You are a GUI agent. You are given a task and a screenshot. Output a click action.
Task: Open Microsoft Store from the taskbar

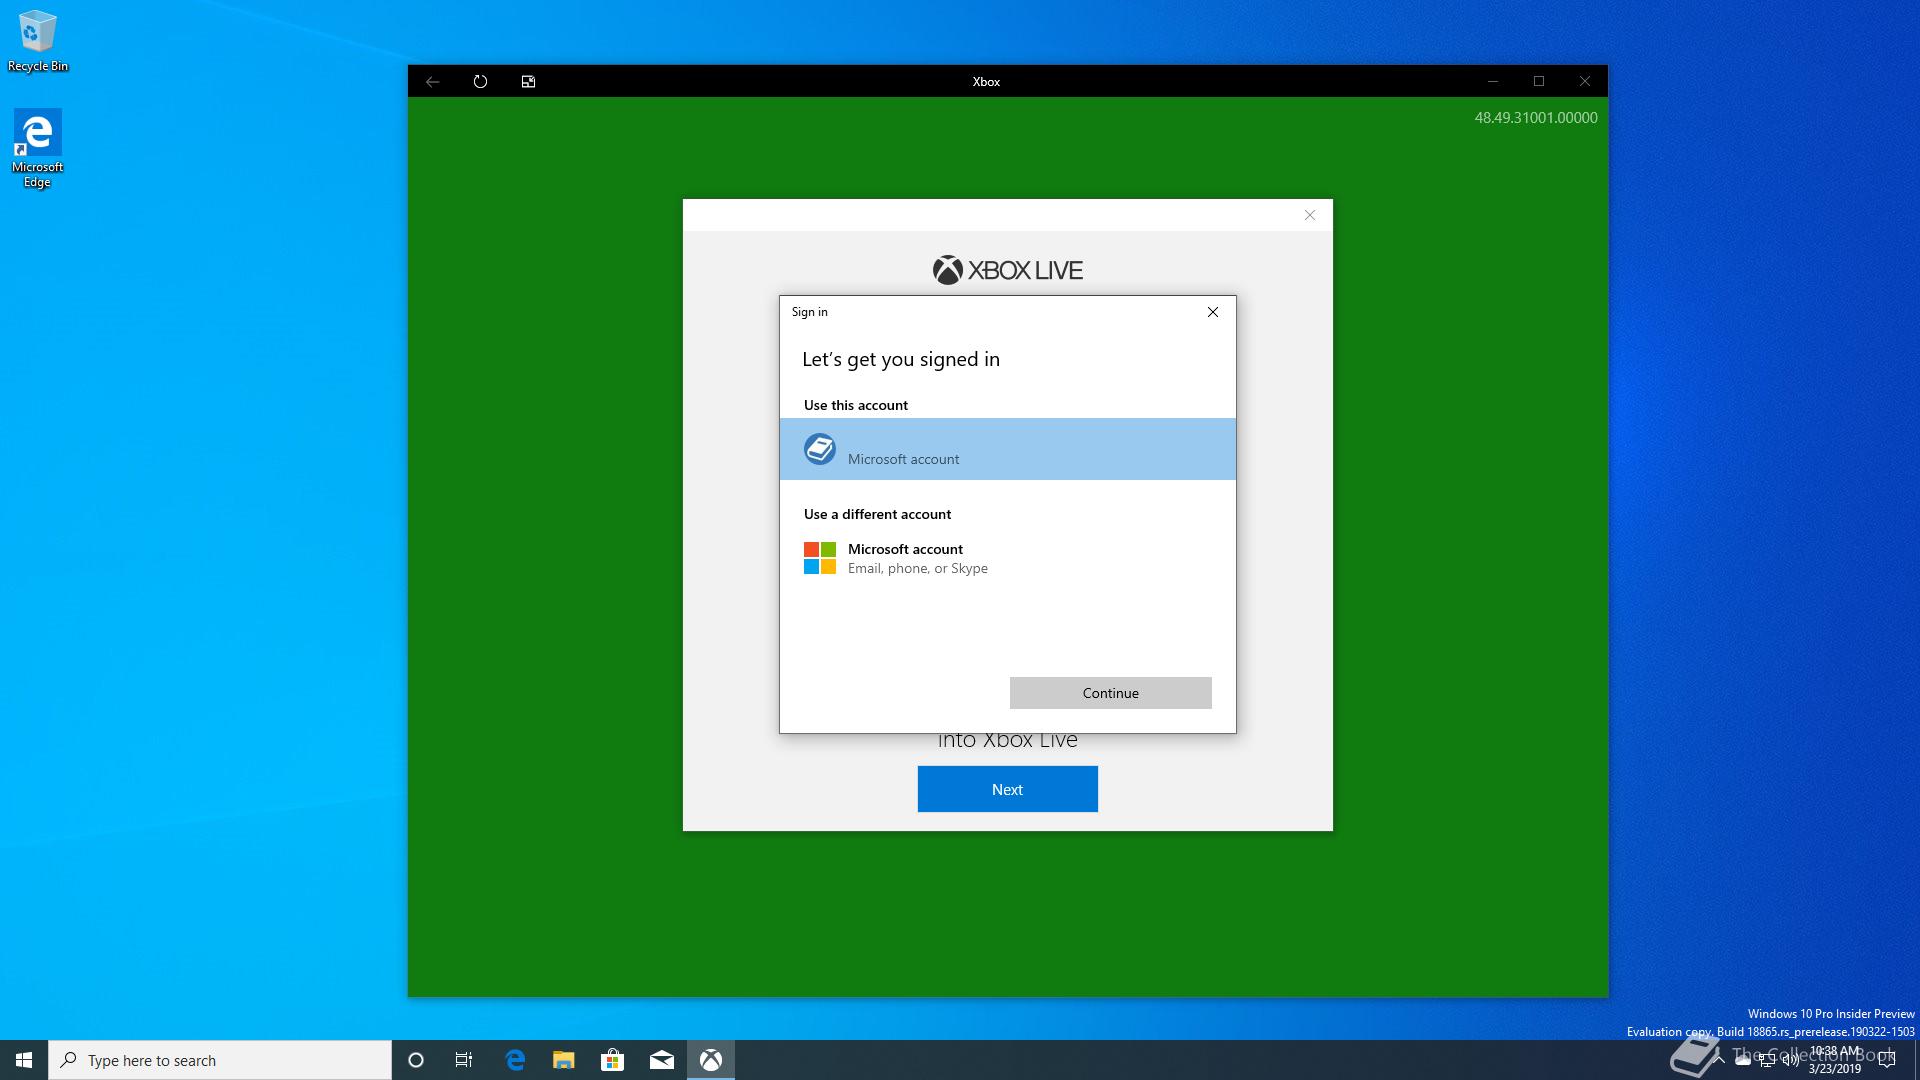tap(612, 1060)
